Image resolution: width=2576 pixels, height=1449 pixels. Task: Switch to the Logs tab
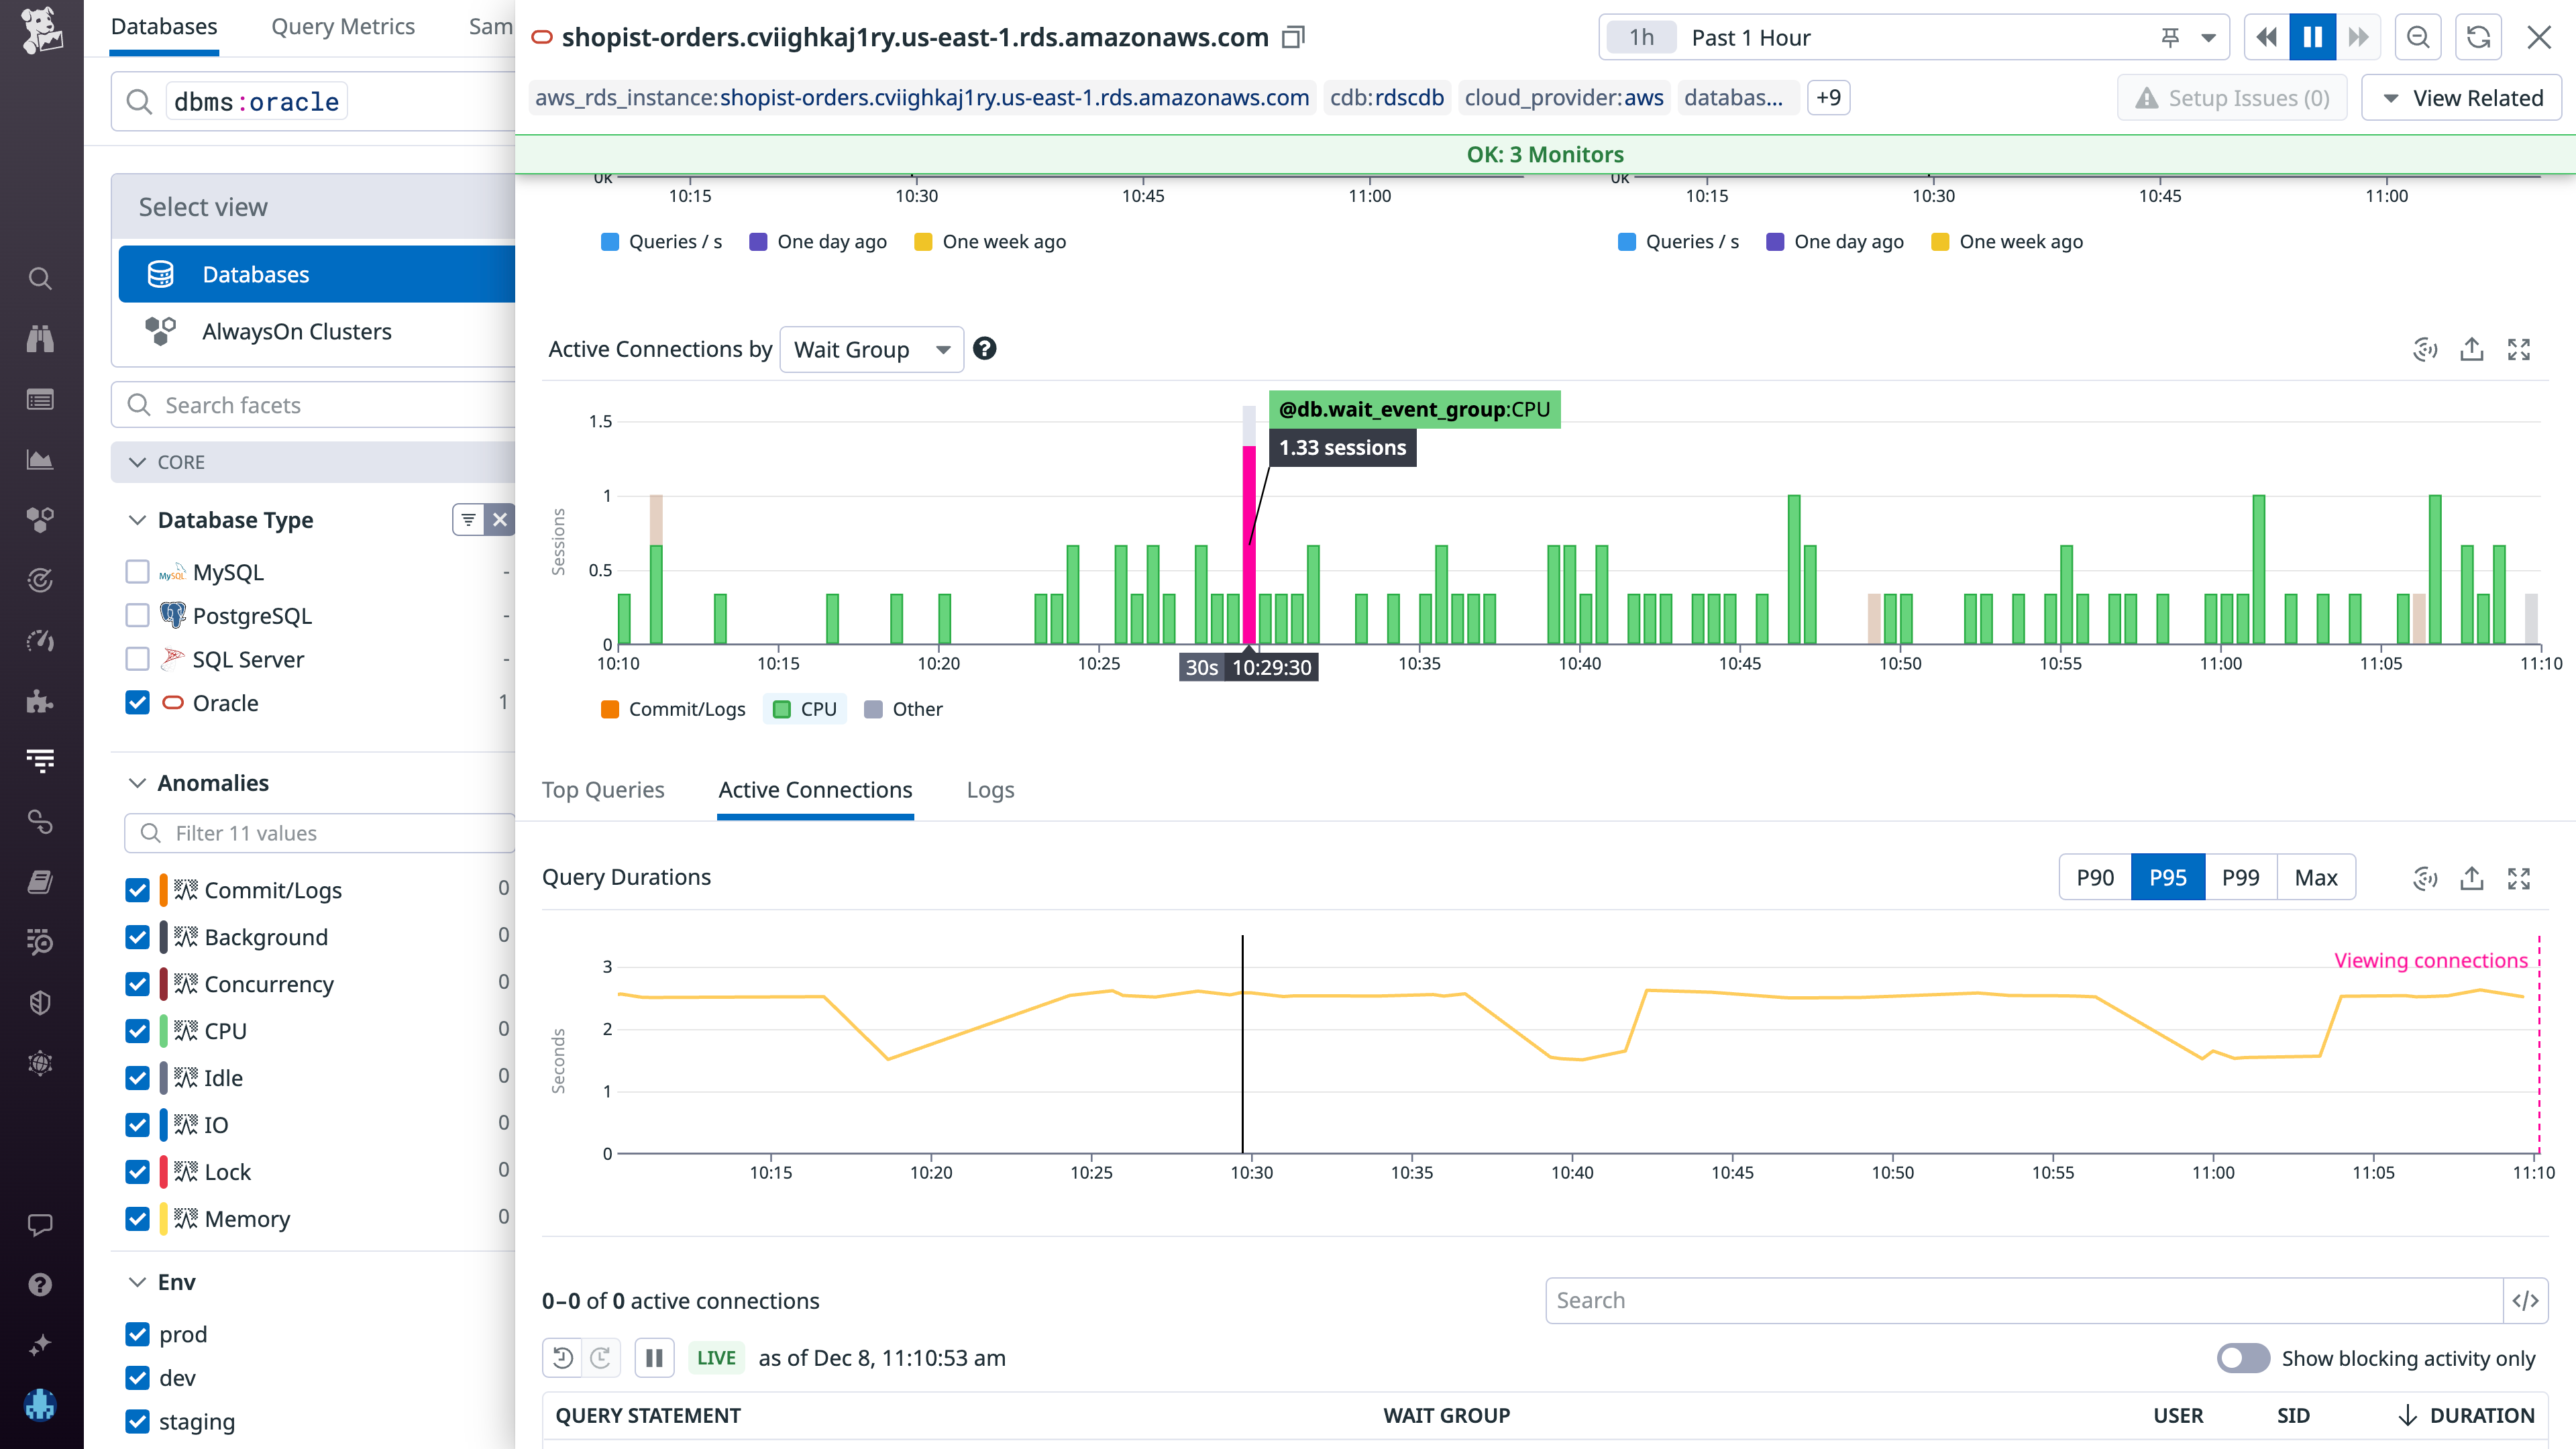click(990, 790)
